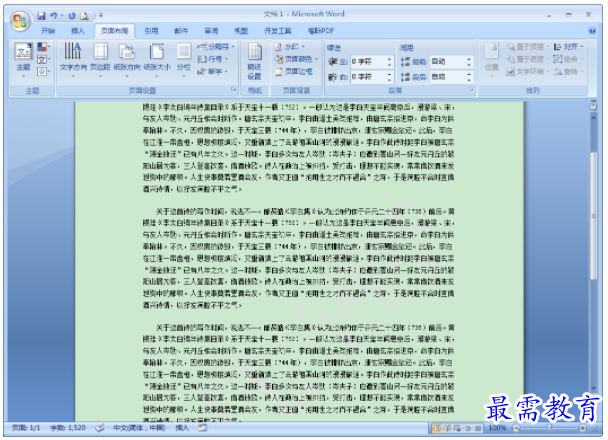Open the round Office button menu
This screenshot has width=608, height=440.
20,21
